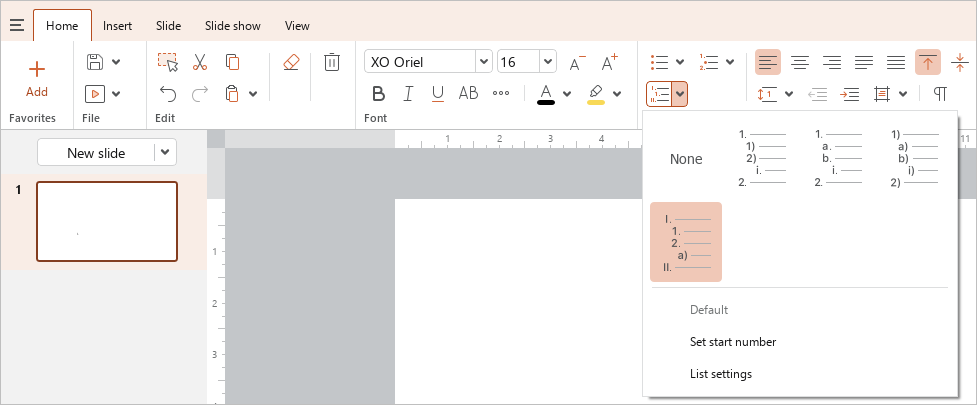This screenshot has width=977, height=405.
Task: Click the New slide button
Action: click(96, 153)
